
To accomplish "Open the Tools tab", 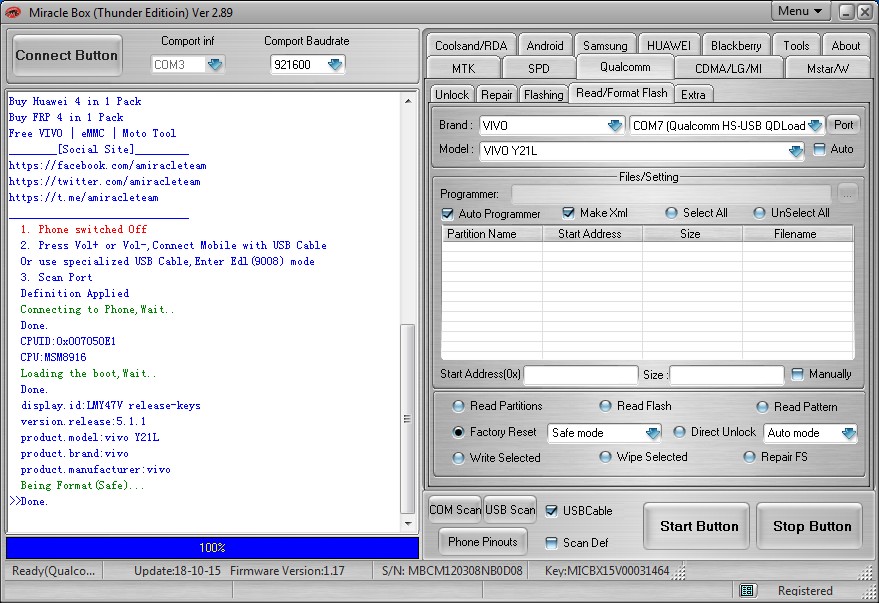I will click(796, 45).
